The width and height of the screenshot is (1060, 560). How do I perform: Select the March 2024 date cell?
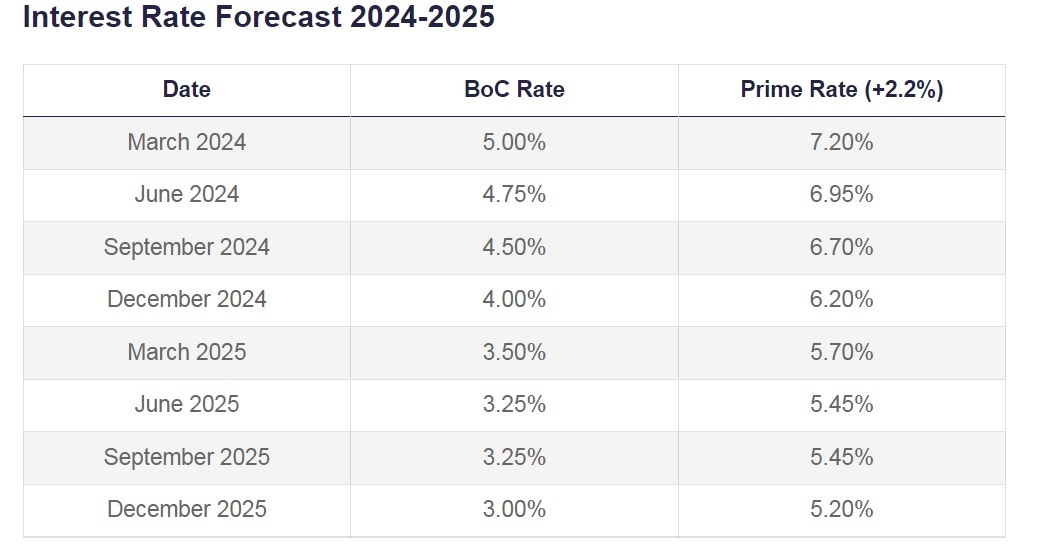pyautogui.click(x=187, y=142)
